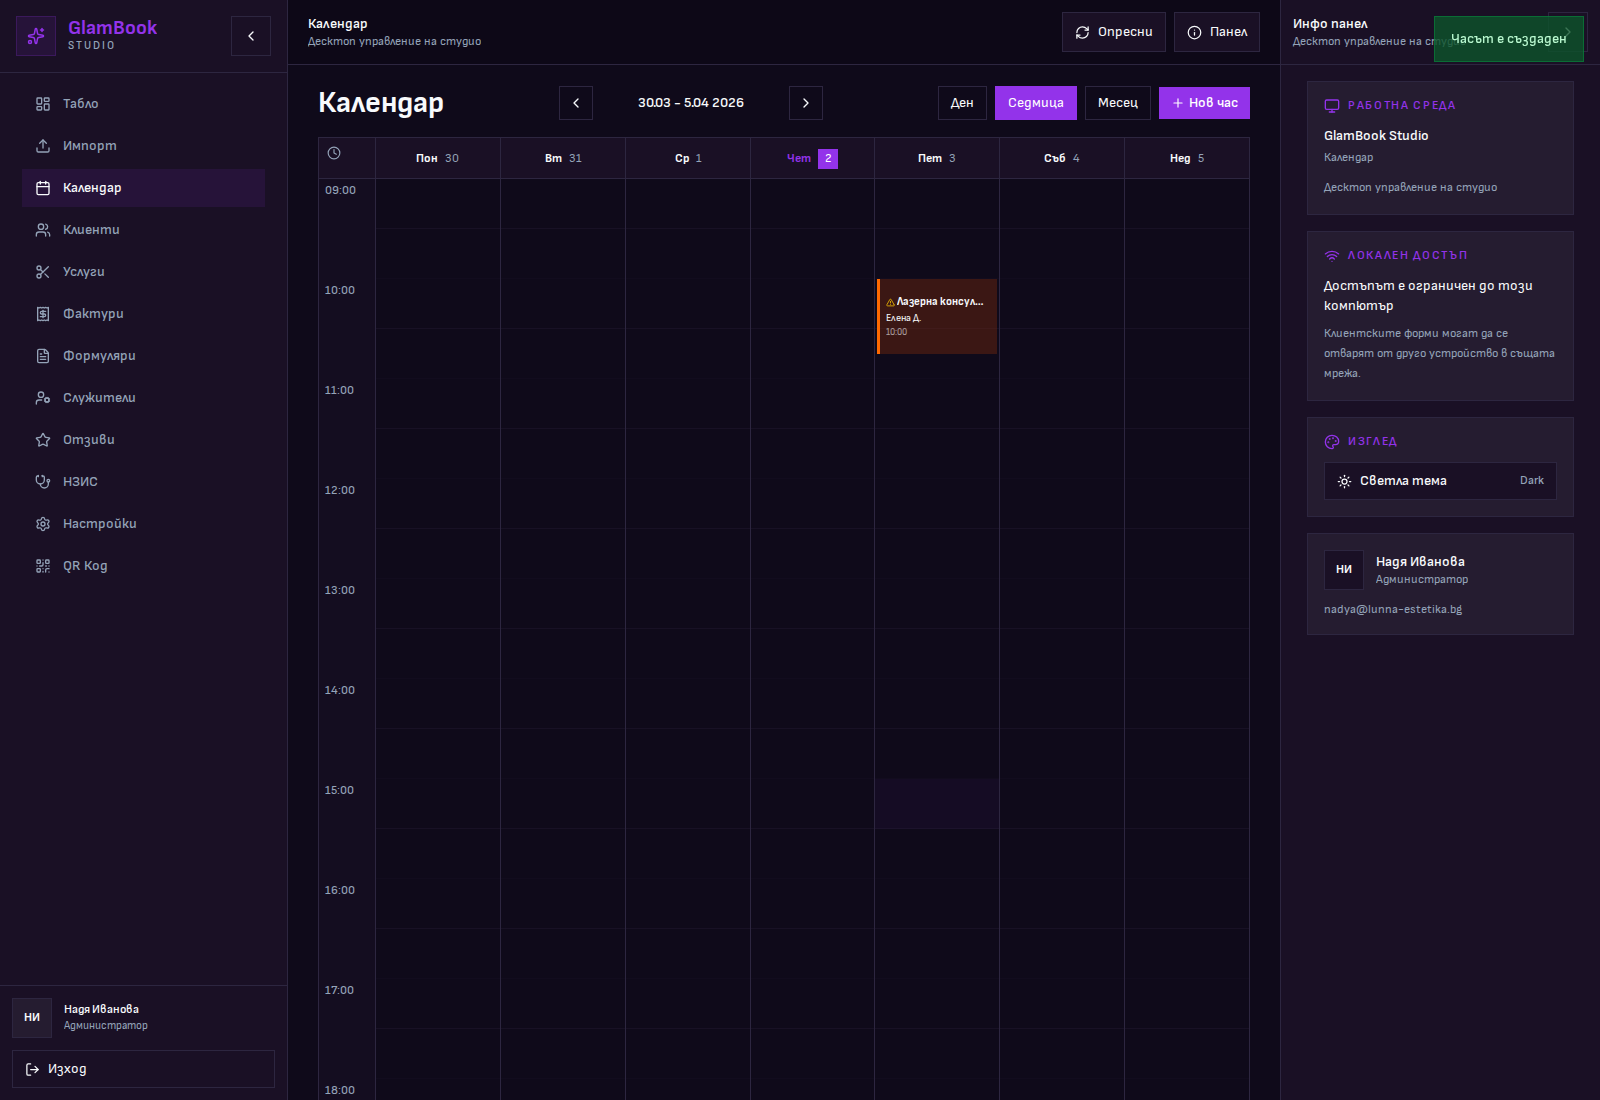Open НЗИС via the stethoscope icon
The image size is (1600, 1100).
click(43, 482)
